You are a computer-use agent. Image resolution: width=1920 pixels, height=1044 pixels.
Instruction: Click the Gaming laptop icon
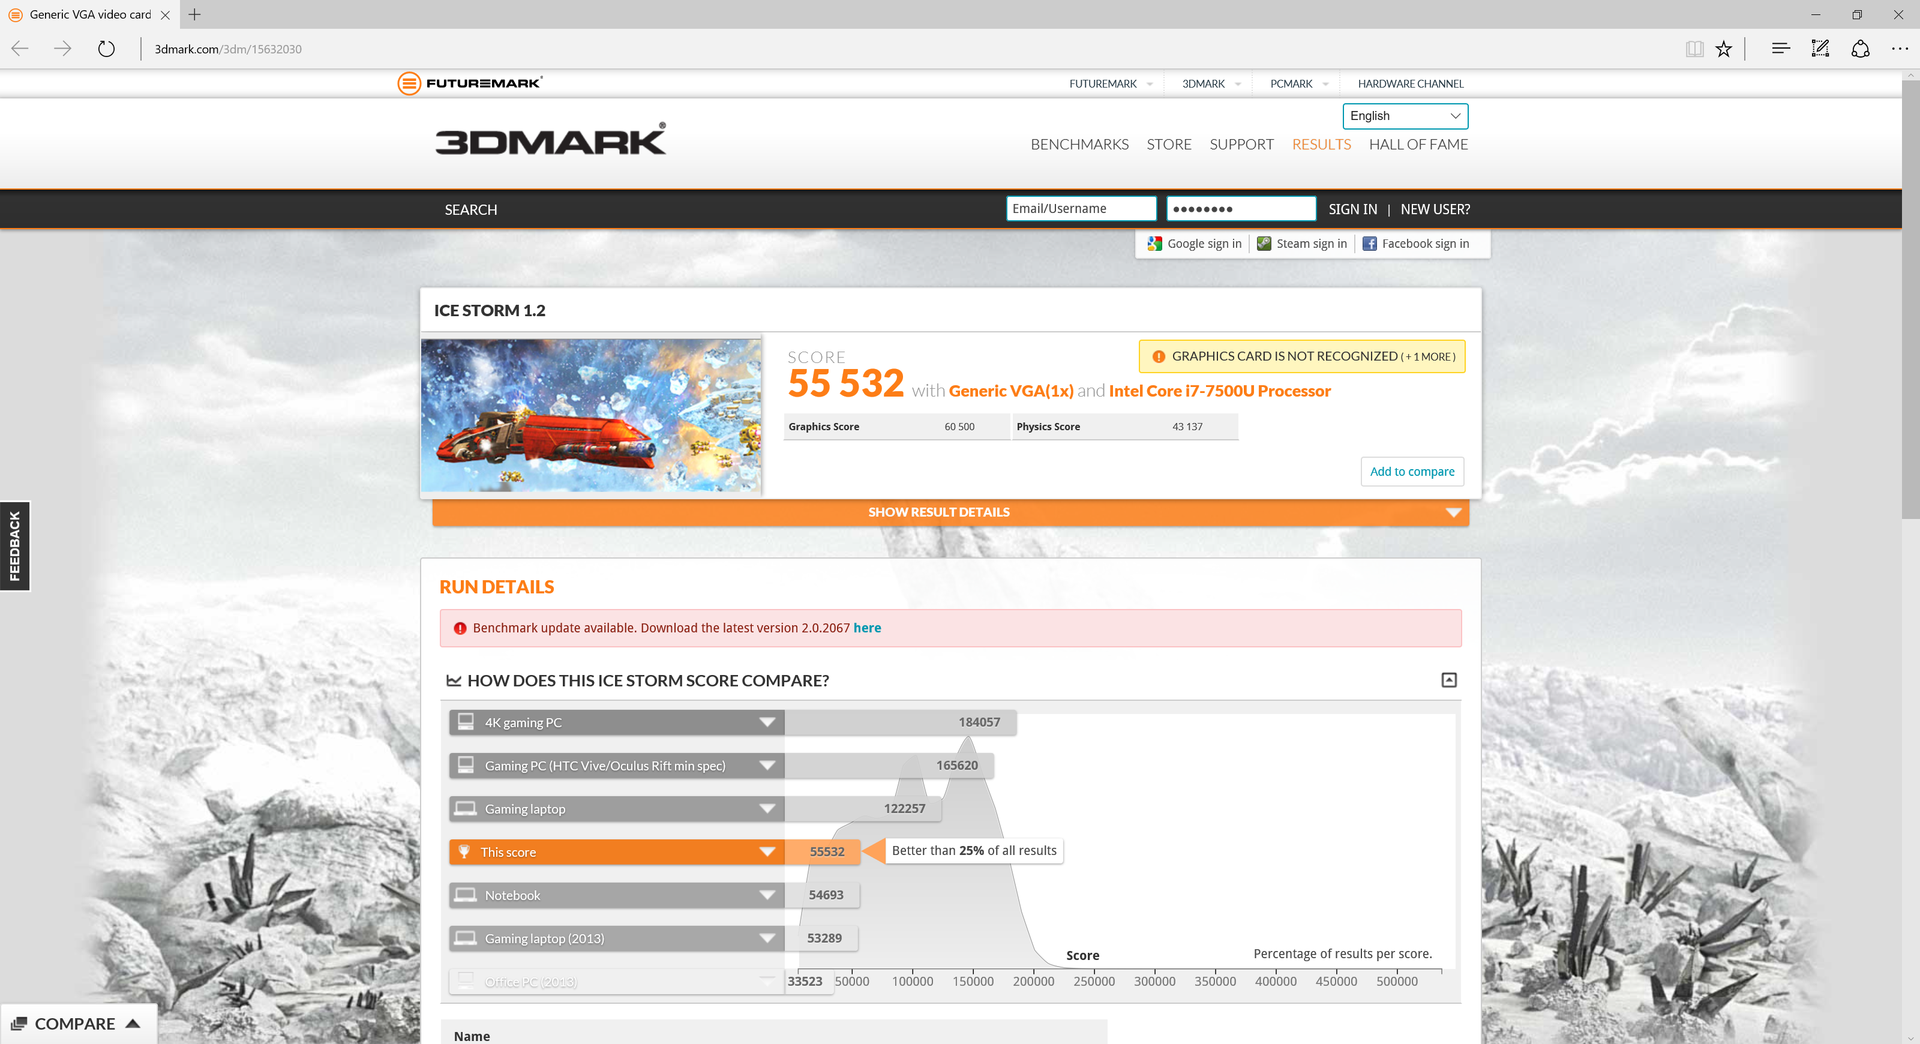coord(466,808)
